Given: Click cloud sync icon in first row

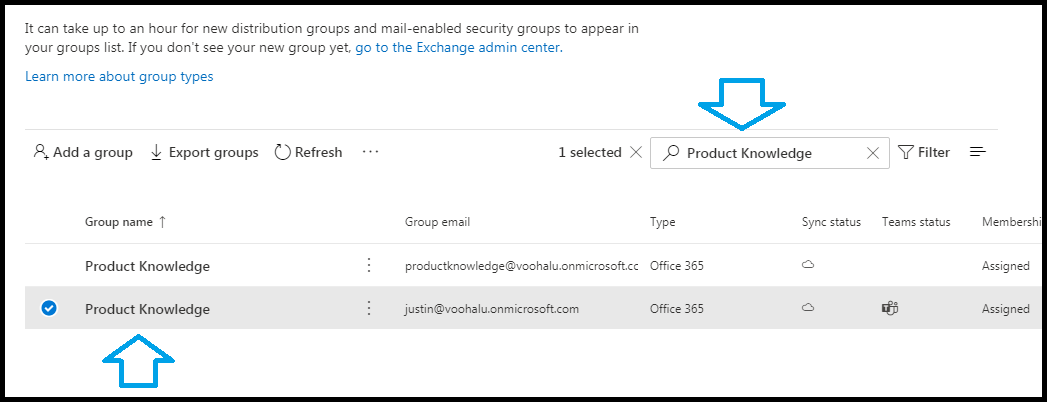Looking at the screenshot, I should 808,265.
